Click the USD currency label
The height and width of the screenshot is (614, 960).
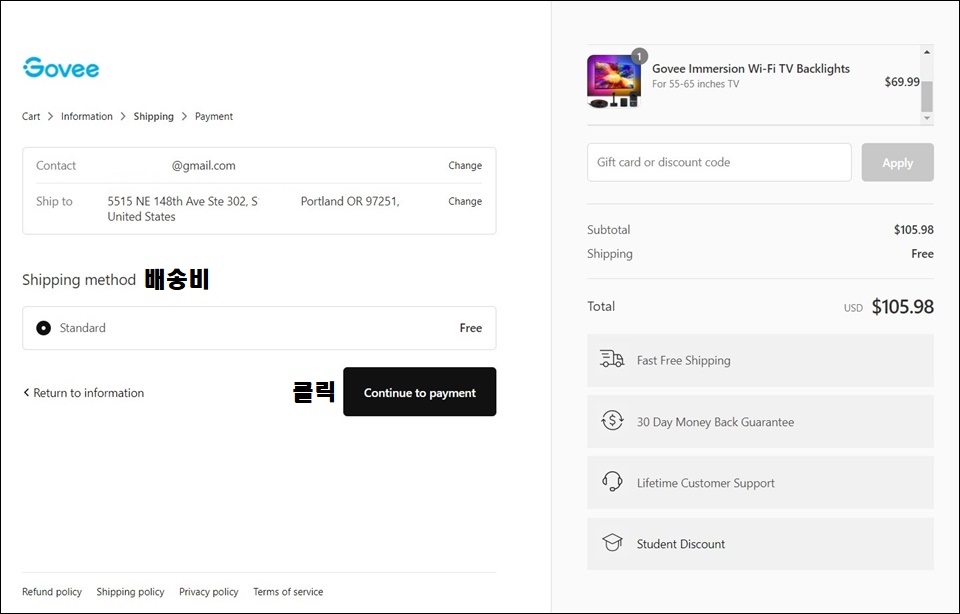click(853, 308)
